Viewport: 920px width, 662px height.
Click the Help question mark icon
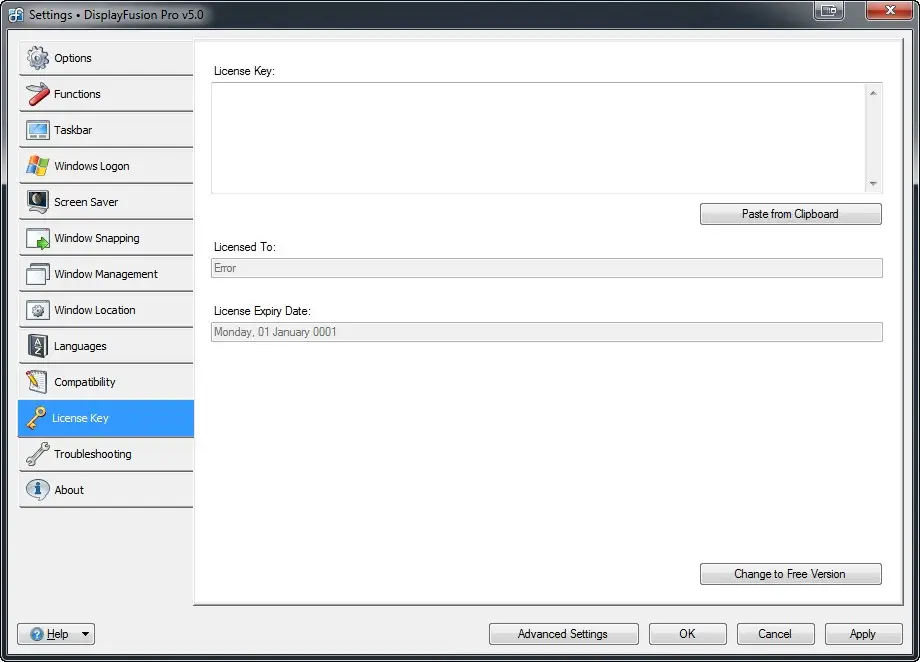37,634
